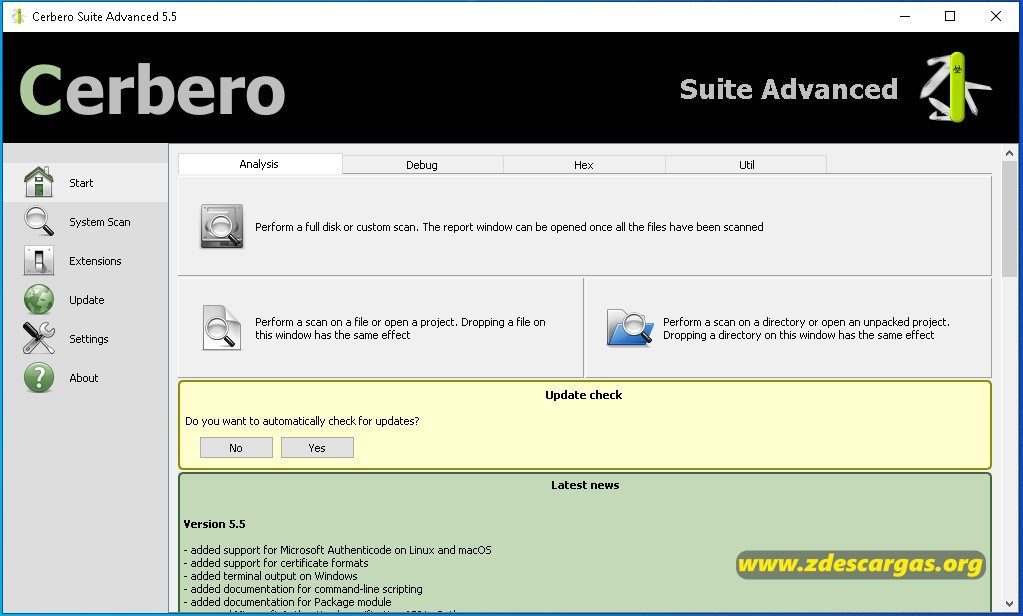The width and height of the screenshot is (1023, 616).
Task: Show About label in sidebar
Action: point(84,378)
